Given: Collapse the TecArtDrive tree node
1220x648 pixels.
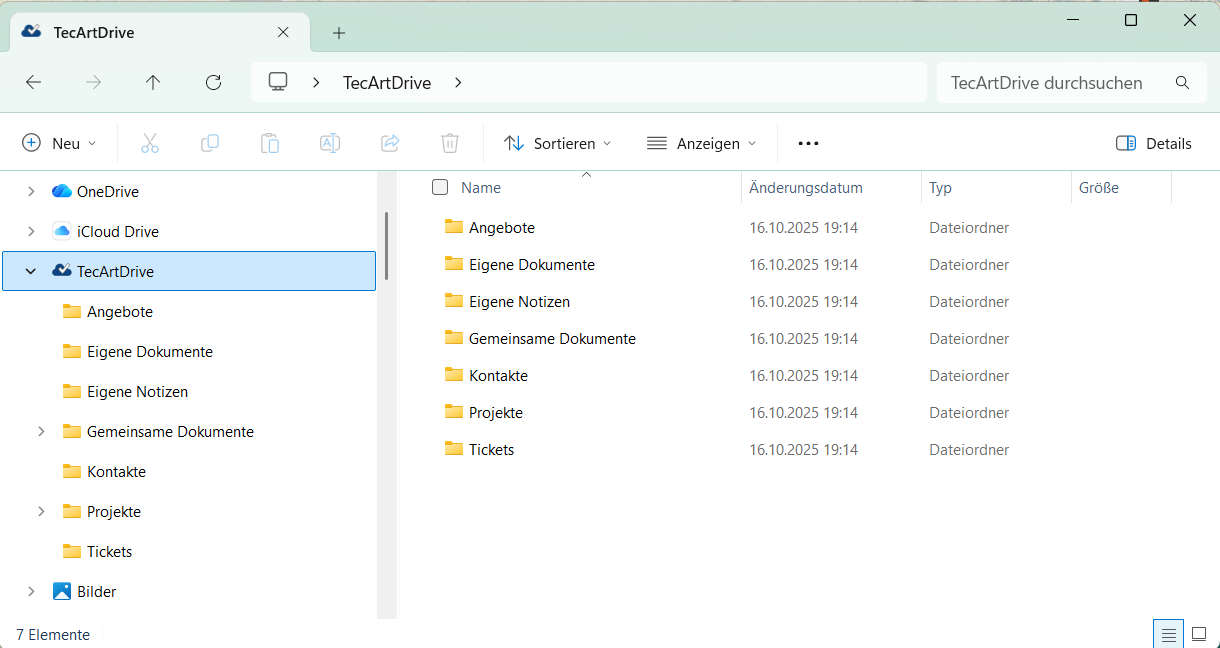Looking at the screenshot, I should pyautogui.click(x=31, y=271).
